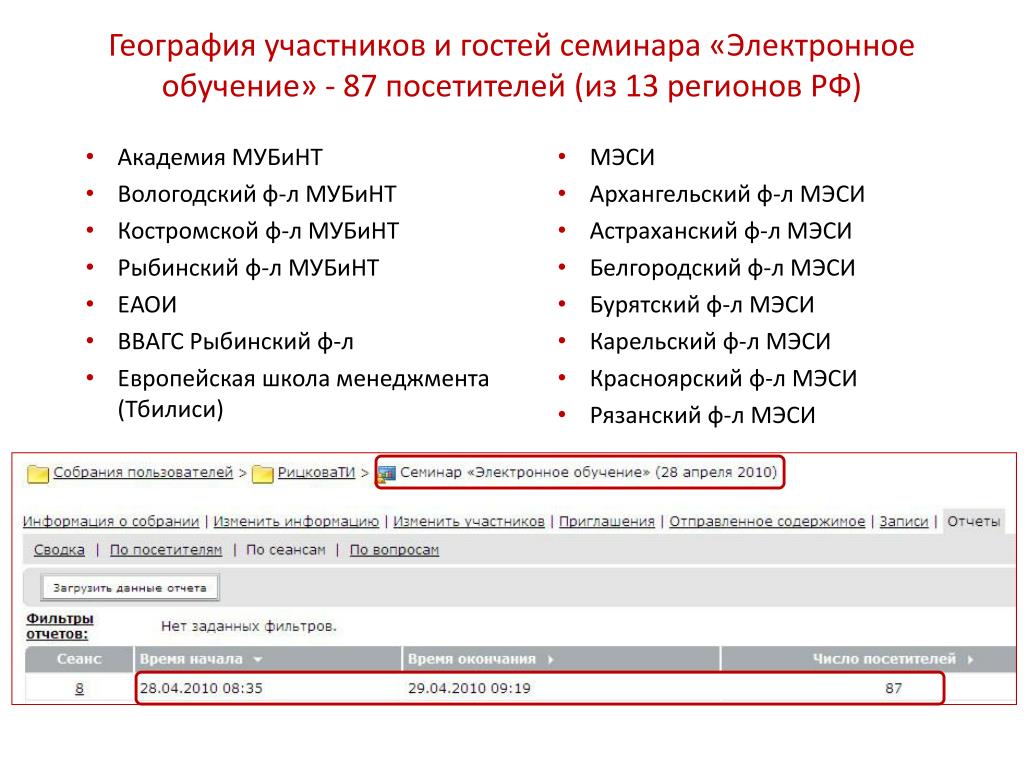Click Загрузить данные отчета button

tap(130, 588)
